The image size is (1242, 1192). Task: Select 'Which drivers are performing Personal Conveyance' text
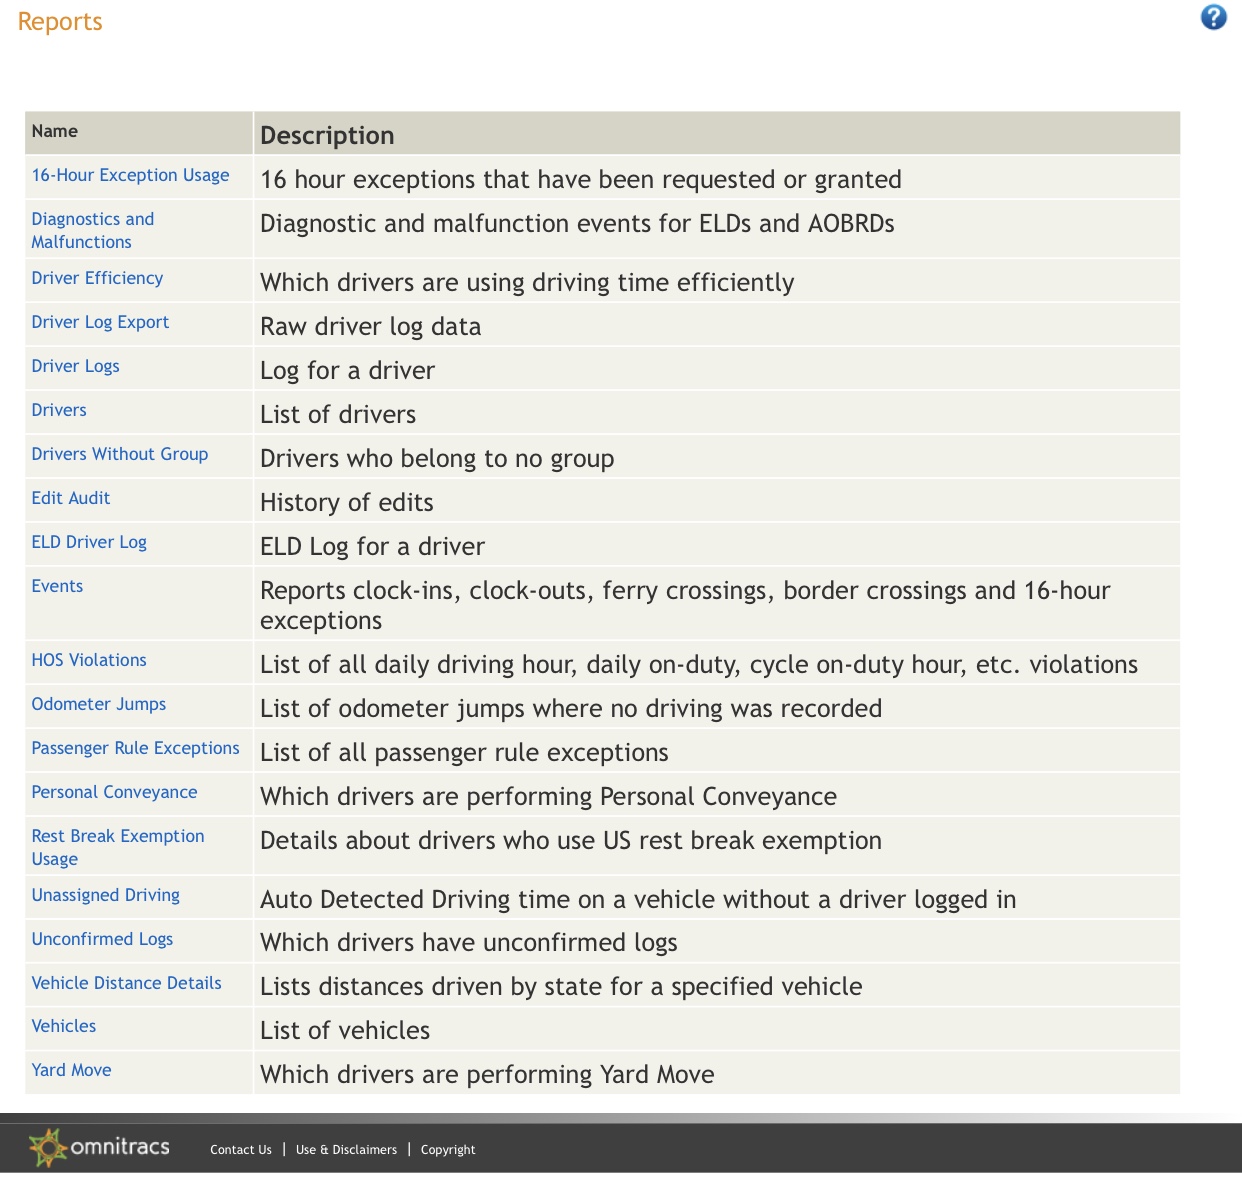549,797
